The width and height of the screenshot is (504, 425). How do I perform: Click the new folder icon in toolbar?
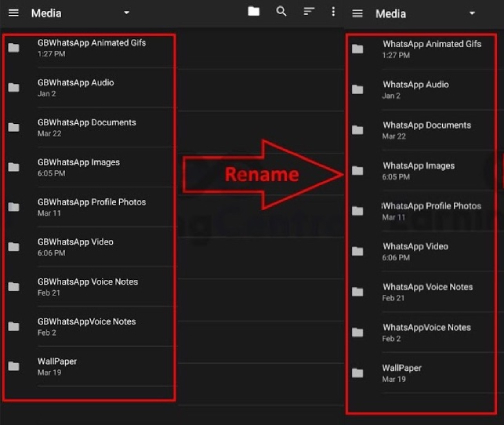tap(254, 12)
